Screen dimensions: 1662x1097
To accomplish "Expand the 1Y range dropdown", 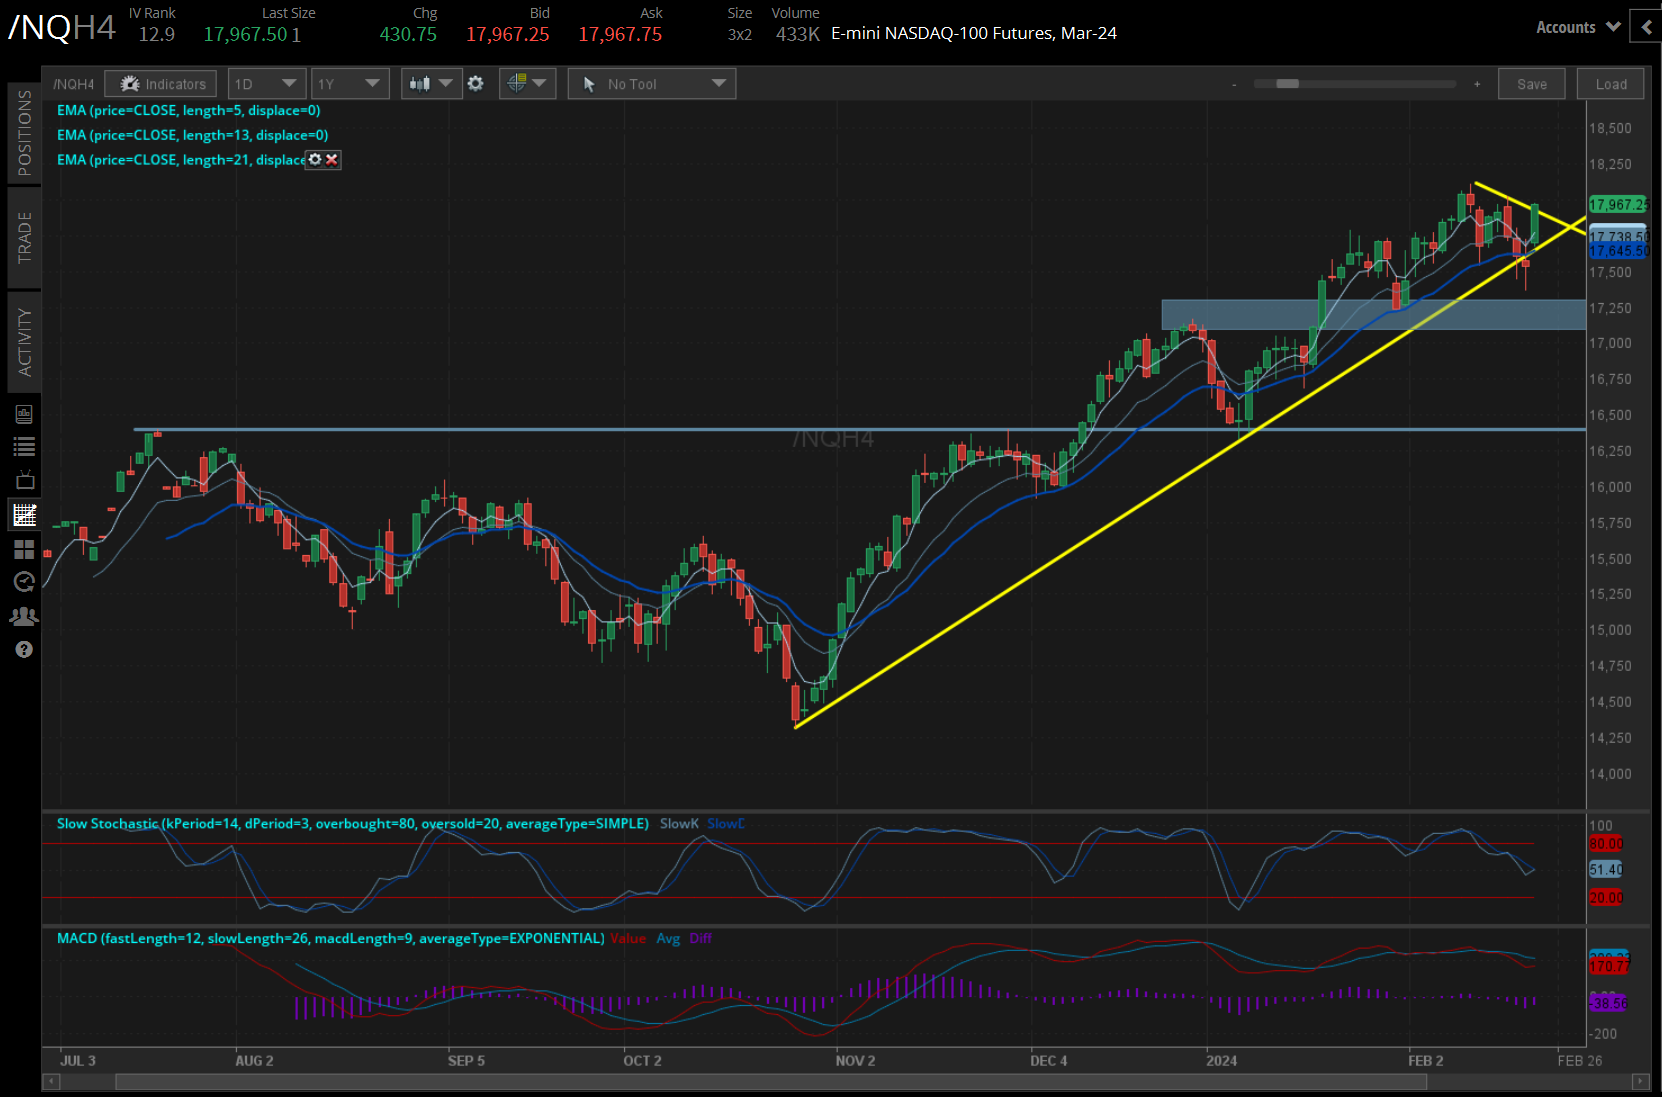I will coord(349,83).
